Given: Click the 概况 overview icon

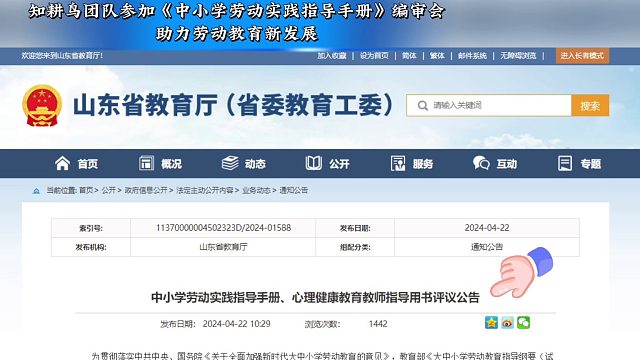Looking at the screenshot, I should coord(146,163).
